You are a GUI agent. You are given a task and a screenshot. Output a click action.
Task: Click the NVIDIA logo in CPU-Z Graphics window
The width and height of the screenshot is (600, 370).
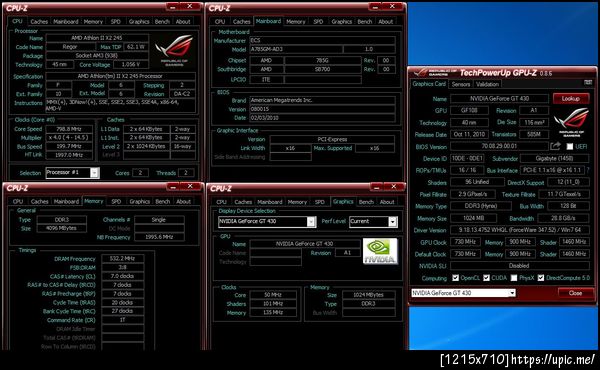(x=380, y=251)
